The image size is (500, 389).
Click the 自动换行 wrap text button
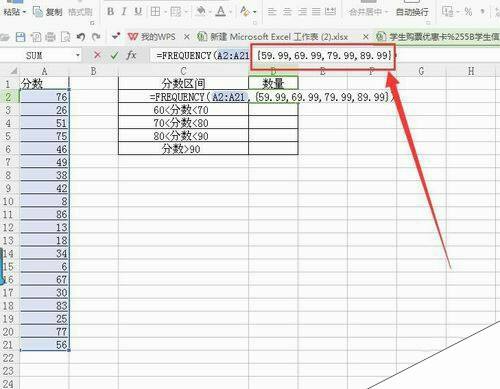pos(412,12)
